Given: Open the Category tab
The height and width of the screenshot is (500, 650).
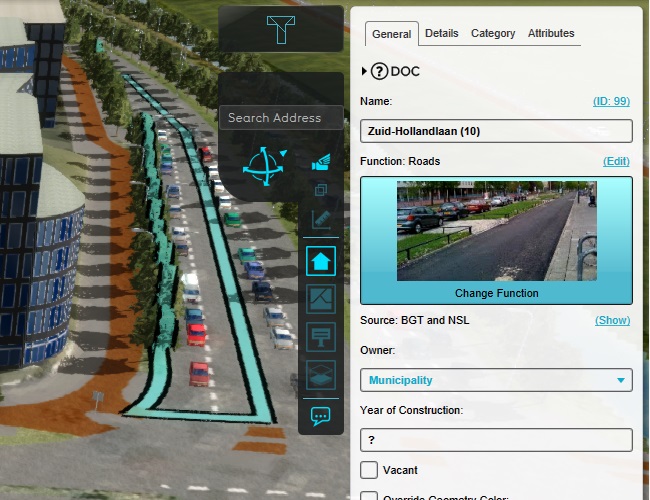Looking at the screenshot, I should point(493,33).
